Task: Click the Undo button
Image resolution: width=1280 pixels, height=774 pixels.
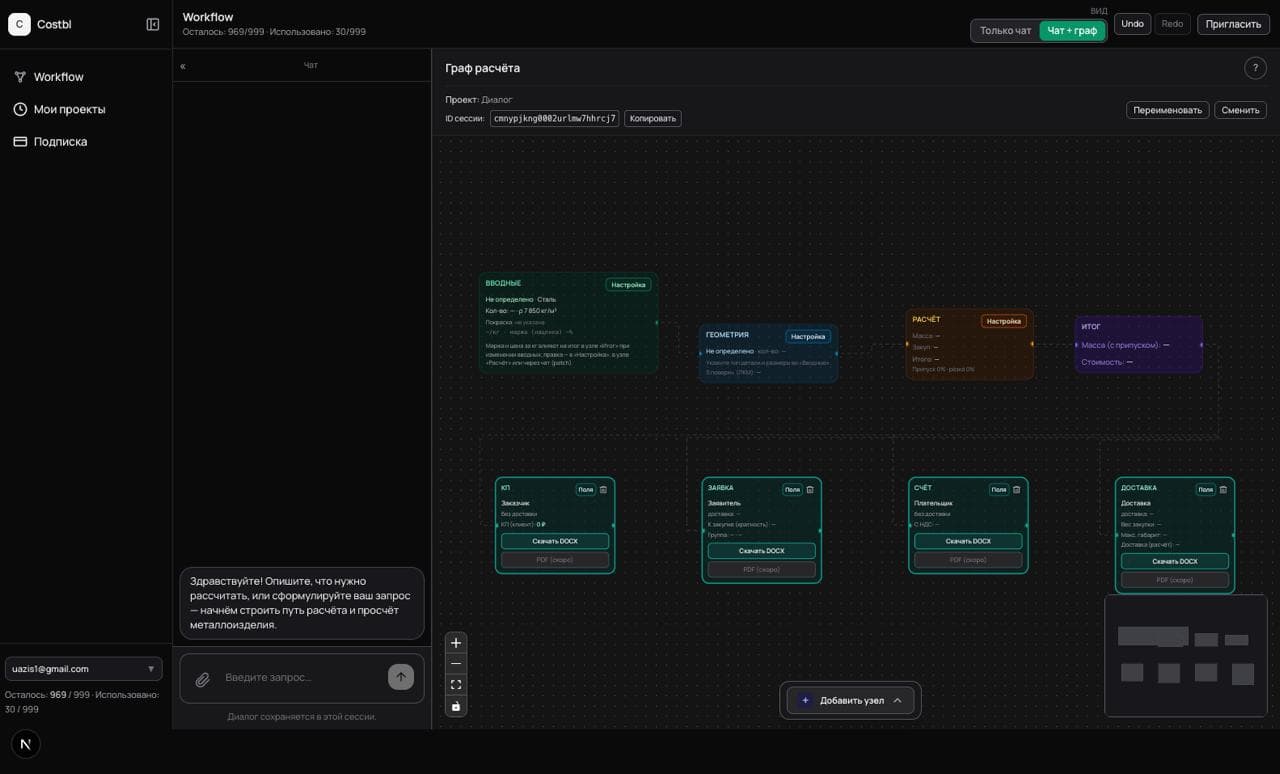Action: click(x=1132, y=24)
